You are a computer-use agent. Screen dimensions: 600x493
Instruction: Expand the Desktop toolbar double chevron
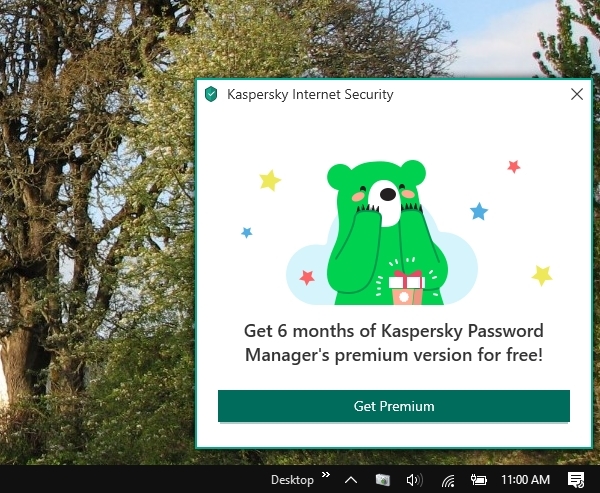[x=326, y=475]
